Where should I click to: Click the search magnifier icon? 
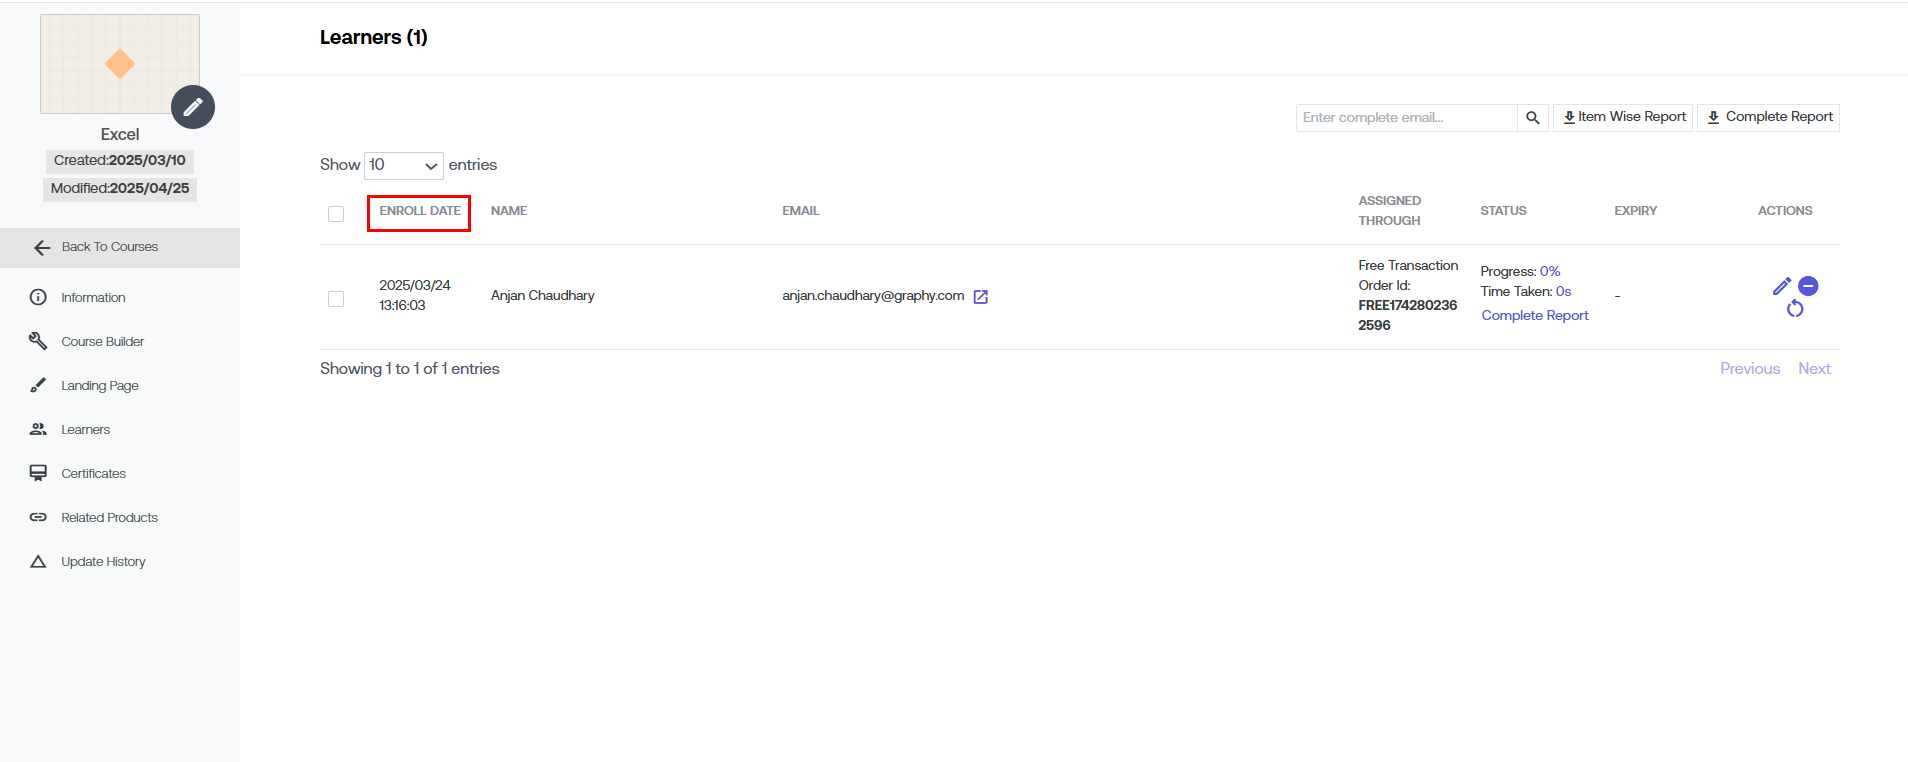[1532, 118]
